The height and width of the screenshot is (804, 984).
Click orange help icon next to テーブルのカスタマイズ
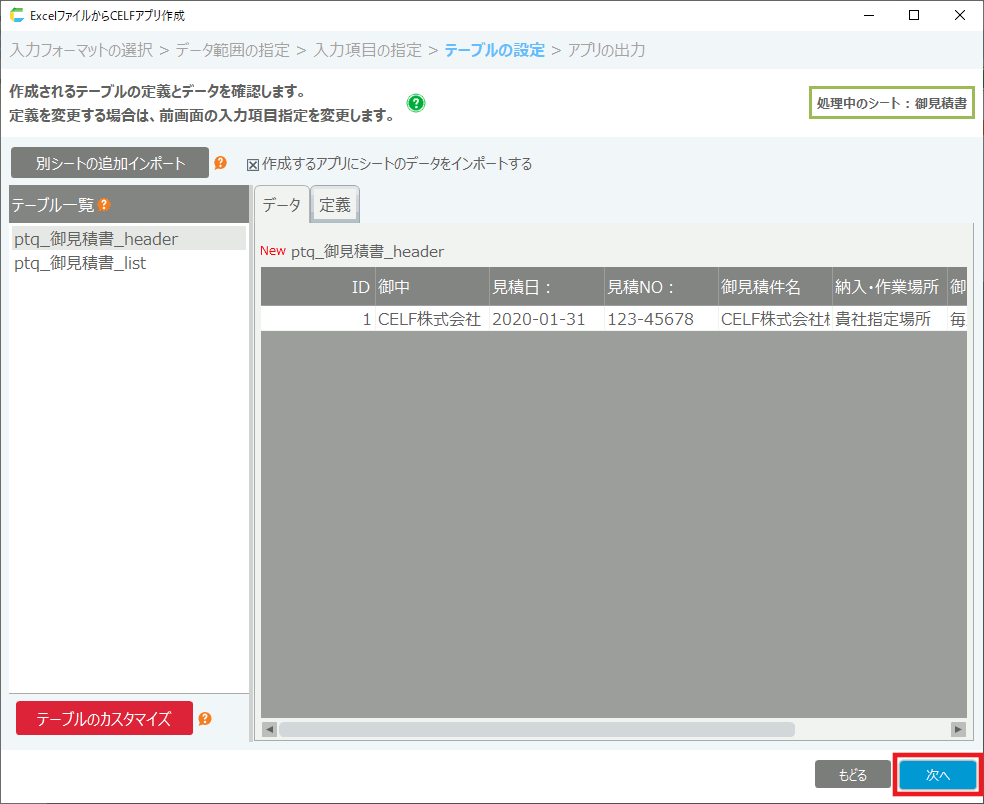(205, 719)
